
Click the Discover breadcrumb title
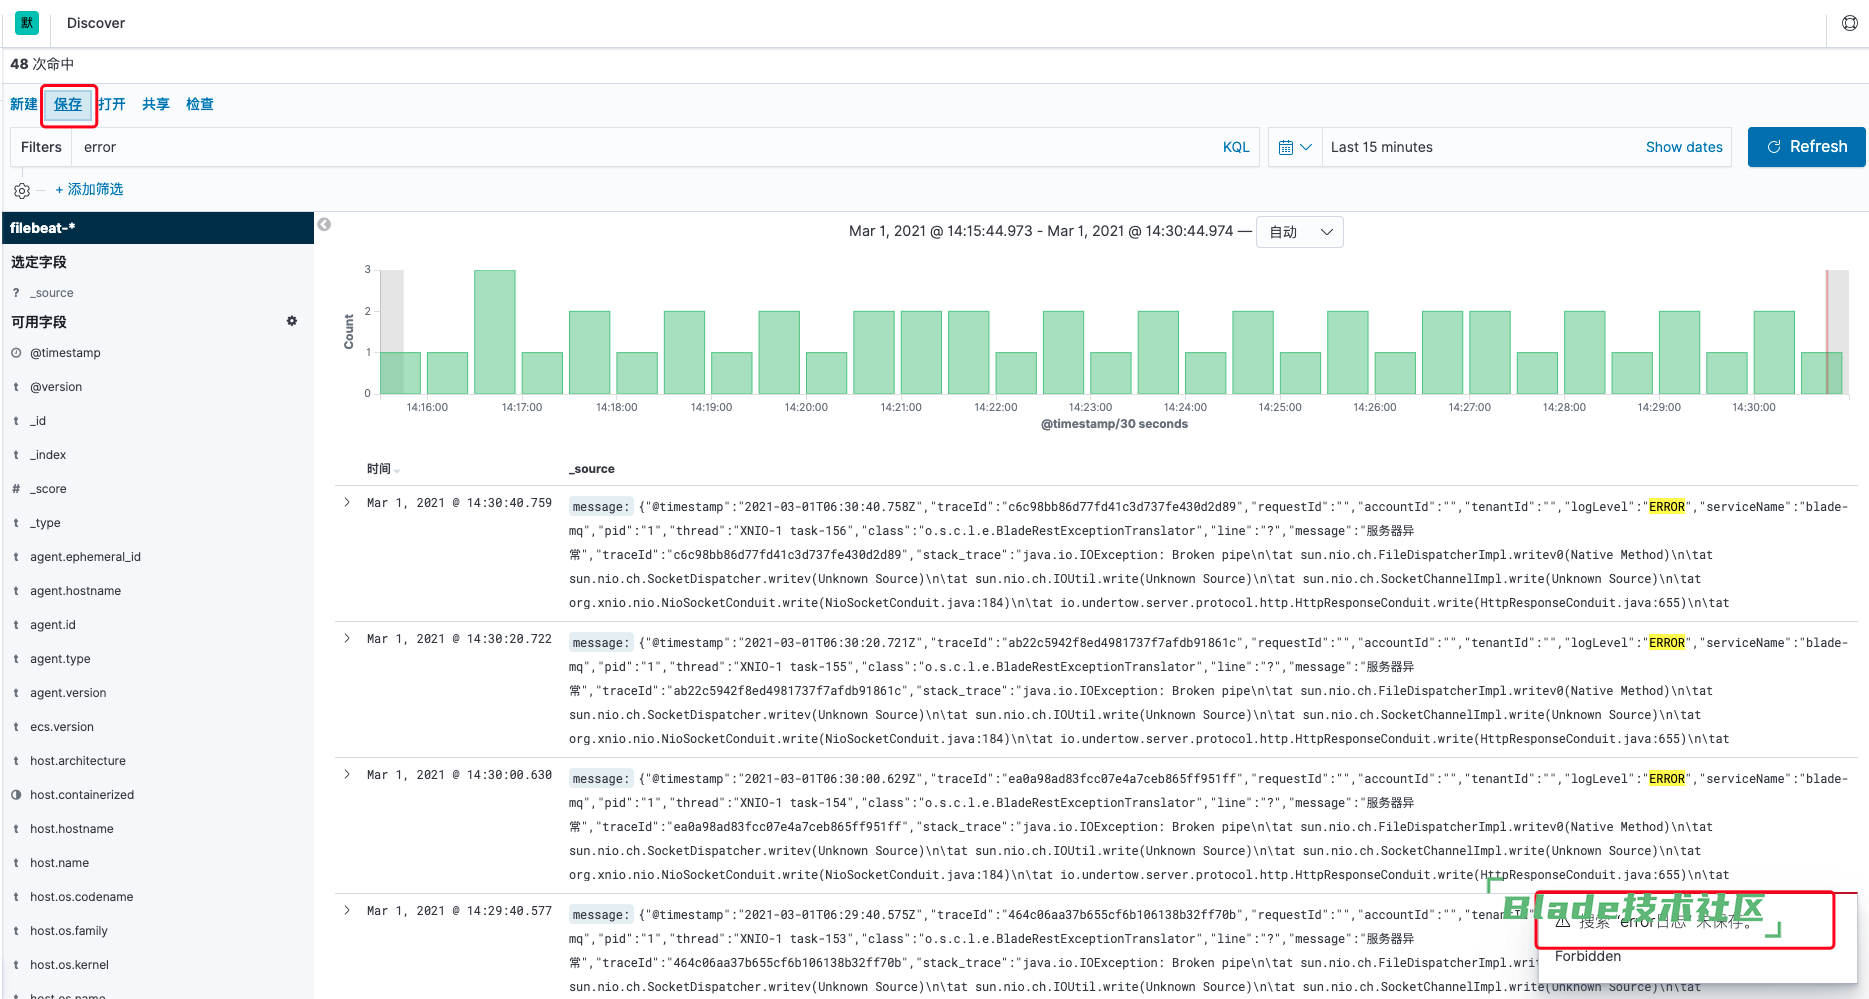[x=96, y=23]
